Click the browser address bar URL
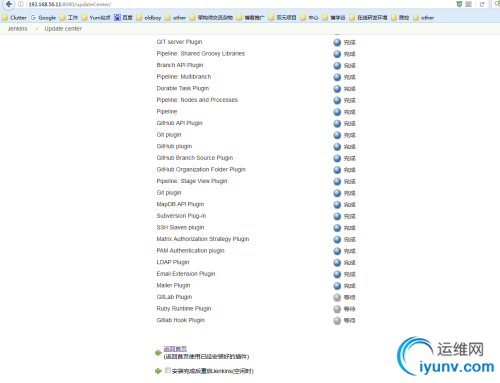Screen dimensions: 500x383 coord(70,4)
